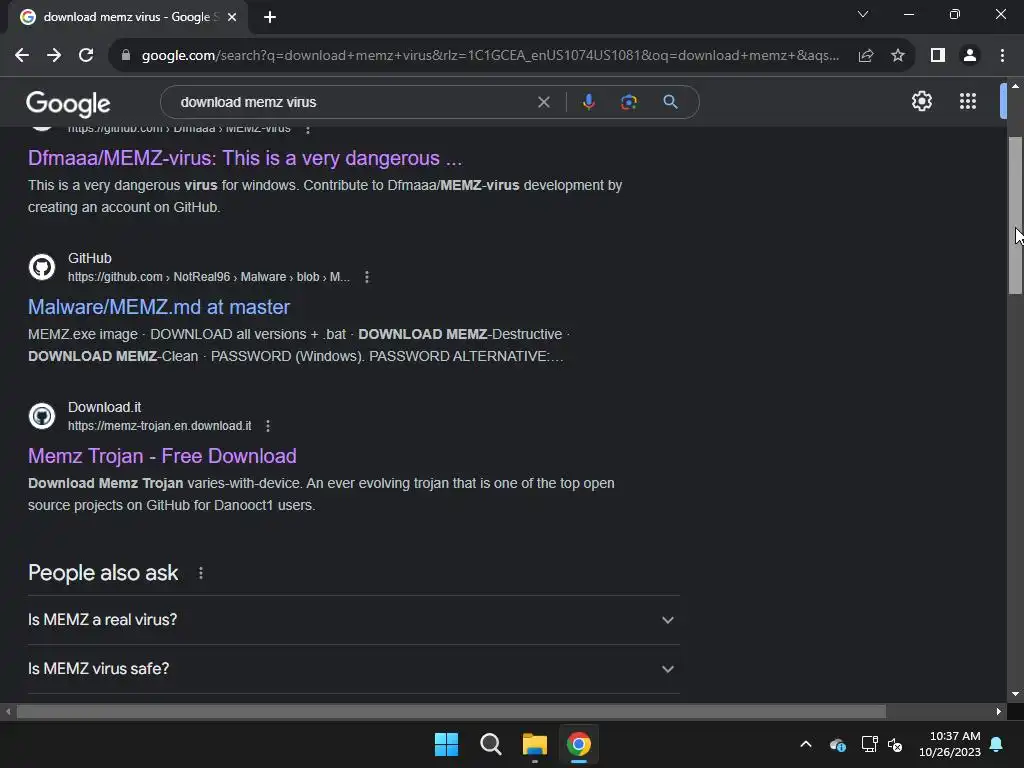Screen dimensions: 1024x768
Task: Expand 'Is MEMZ virus safe?' question
Action: coord(353,669)
